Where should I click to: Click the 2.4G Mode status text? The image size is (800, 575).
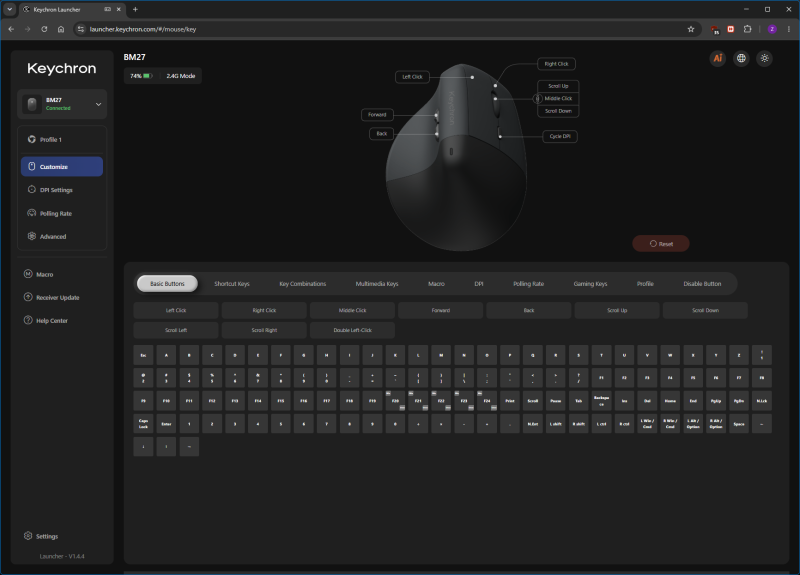point(181,76)
